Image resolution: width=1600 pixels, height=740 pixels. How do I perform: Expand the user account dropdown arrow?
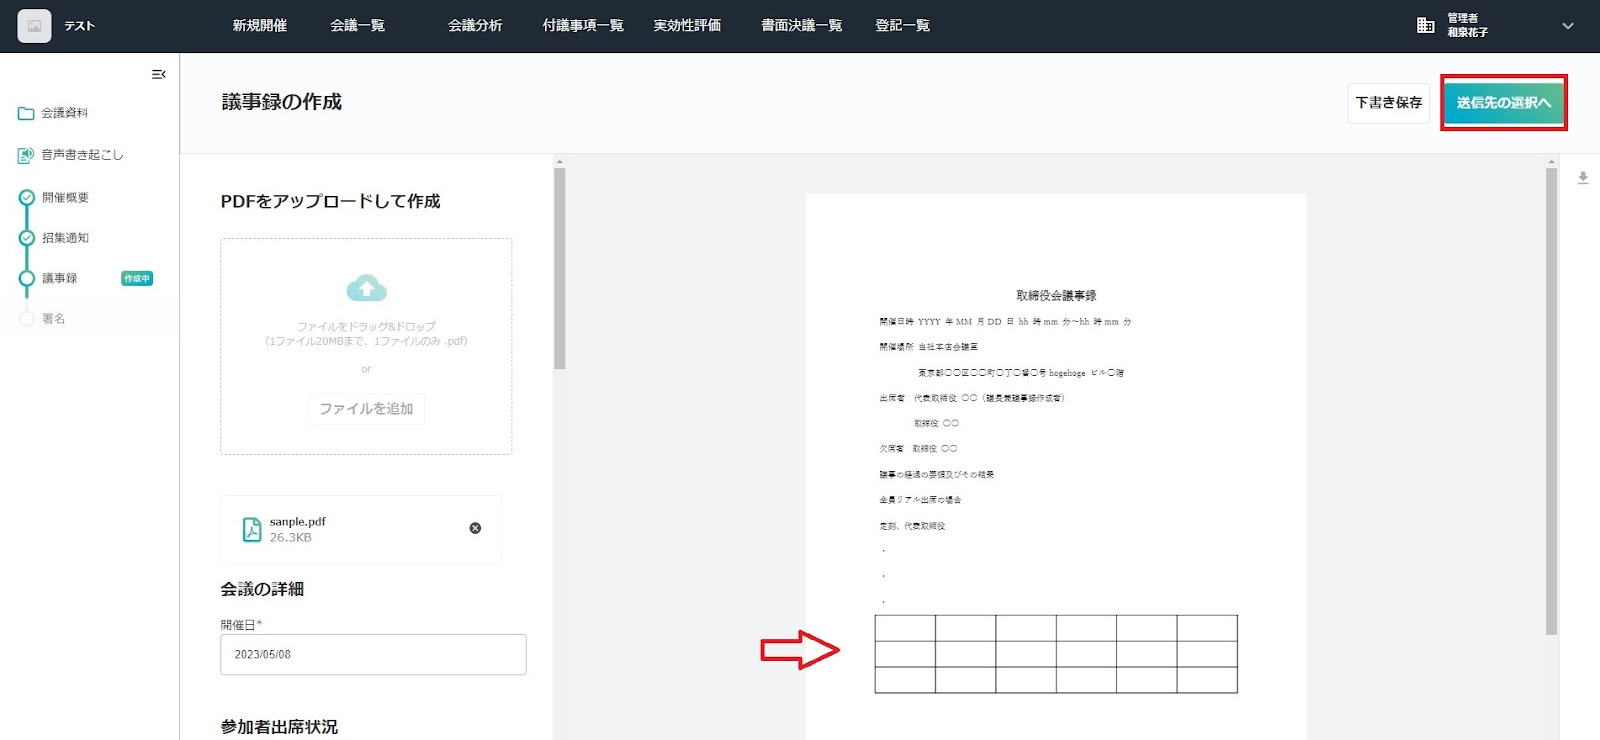(x=1567, y=26)
